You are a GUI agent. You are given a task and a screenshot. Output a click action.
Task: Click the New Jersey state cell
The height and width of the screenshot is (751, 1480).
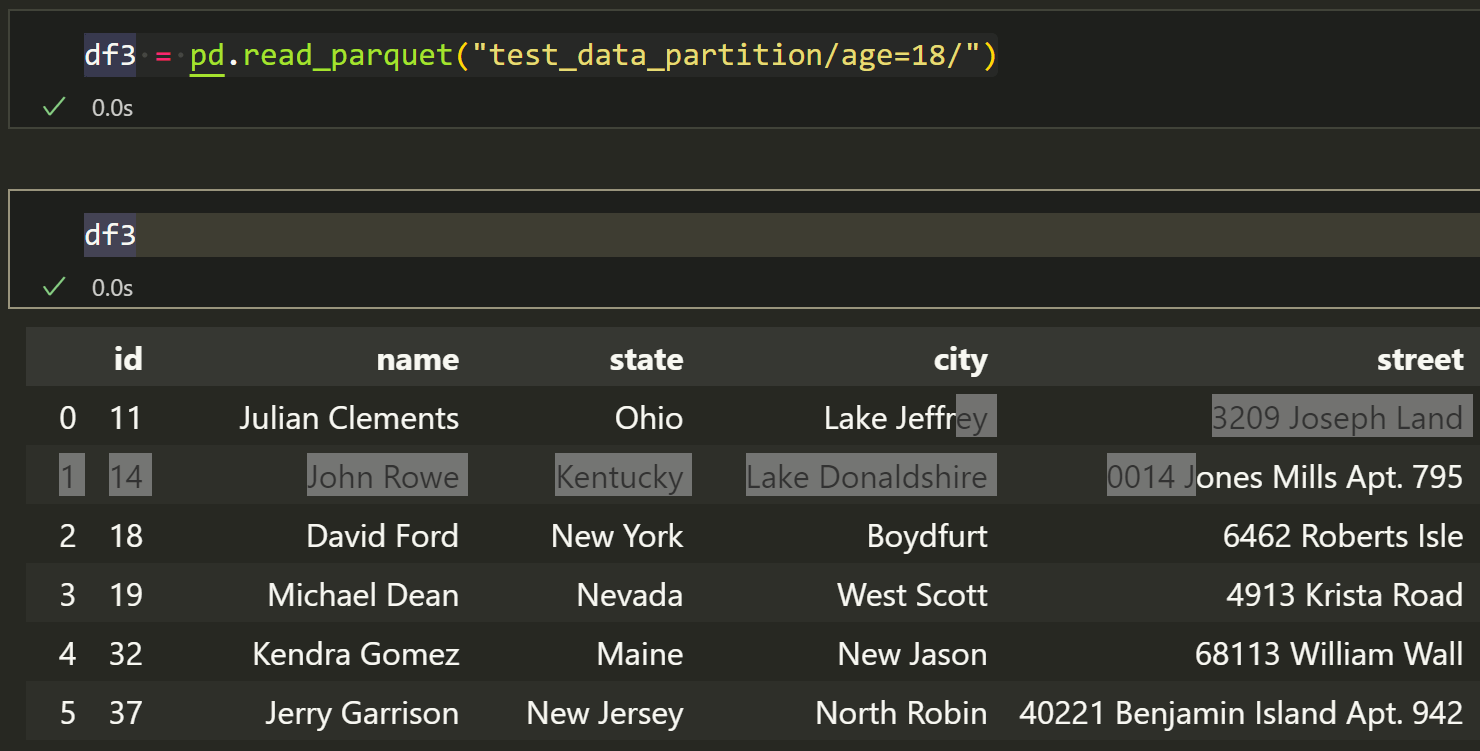pyautogui.click(x=605, y=712)
